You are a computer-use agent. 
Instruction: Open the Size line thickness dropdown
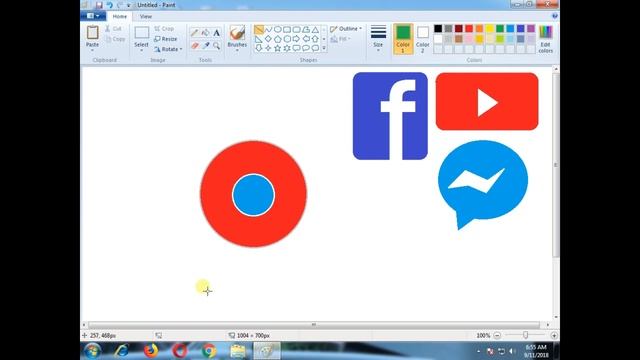pos(378,39)
